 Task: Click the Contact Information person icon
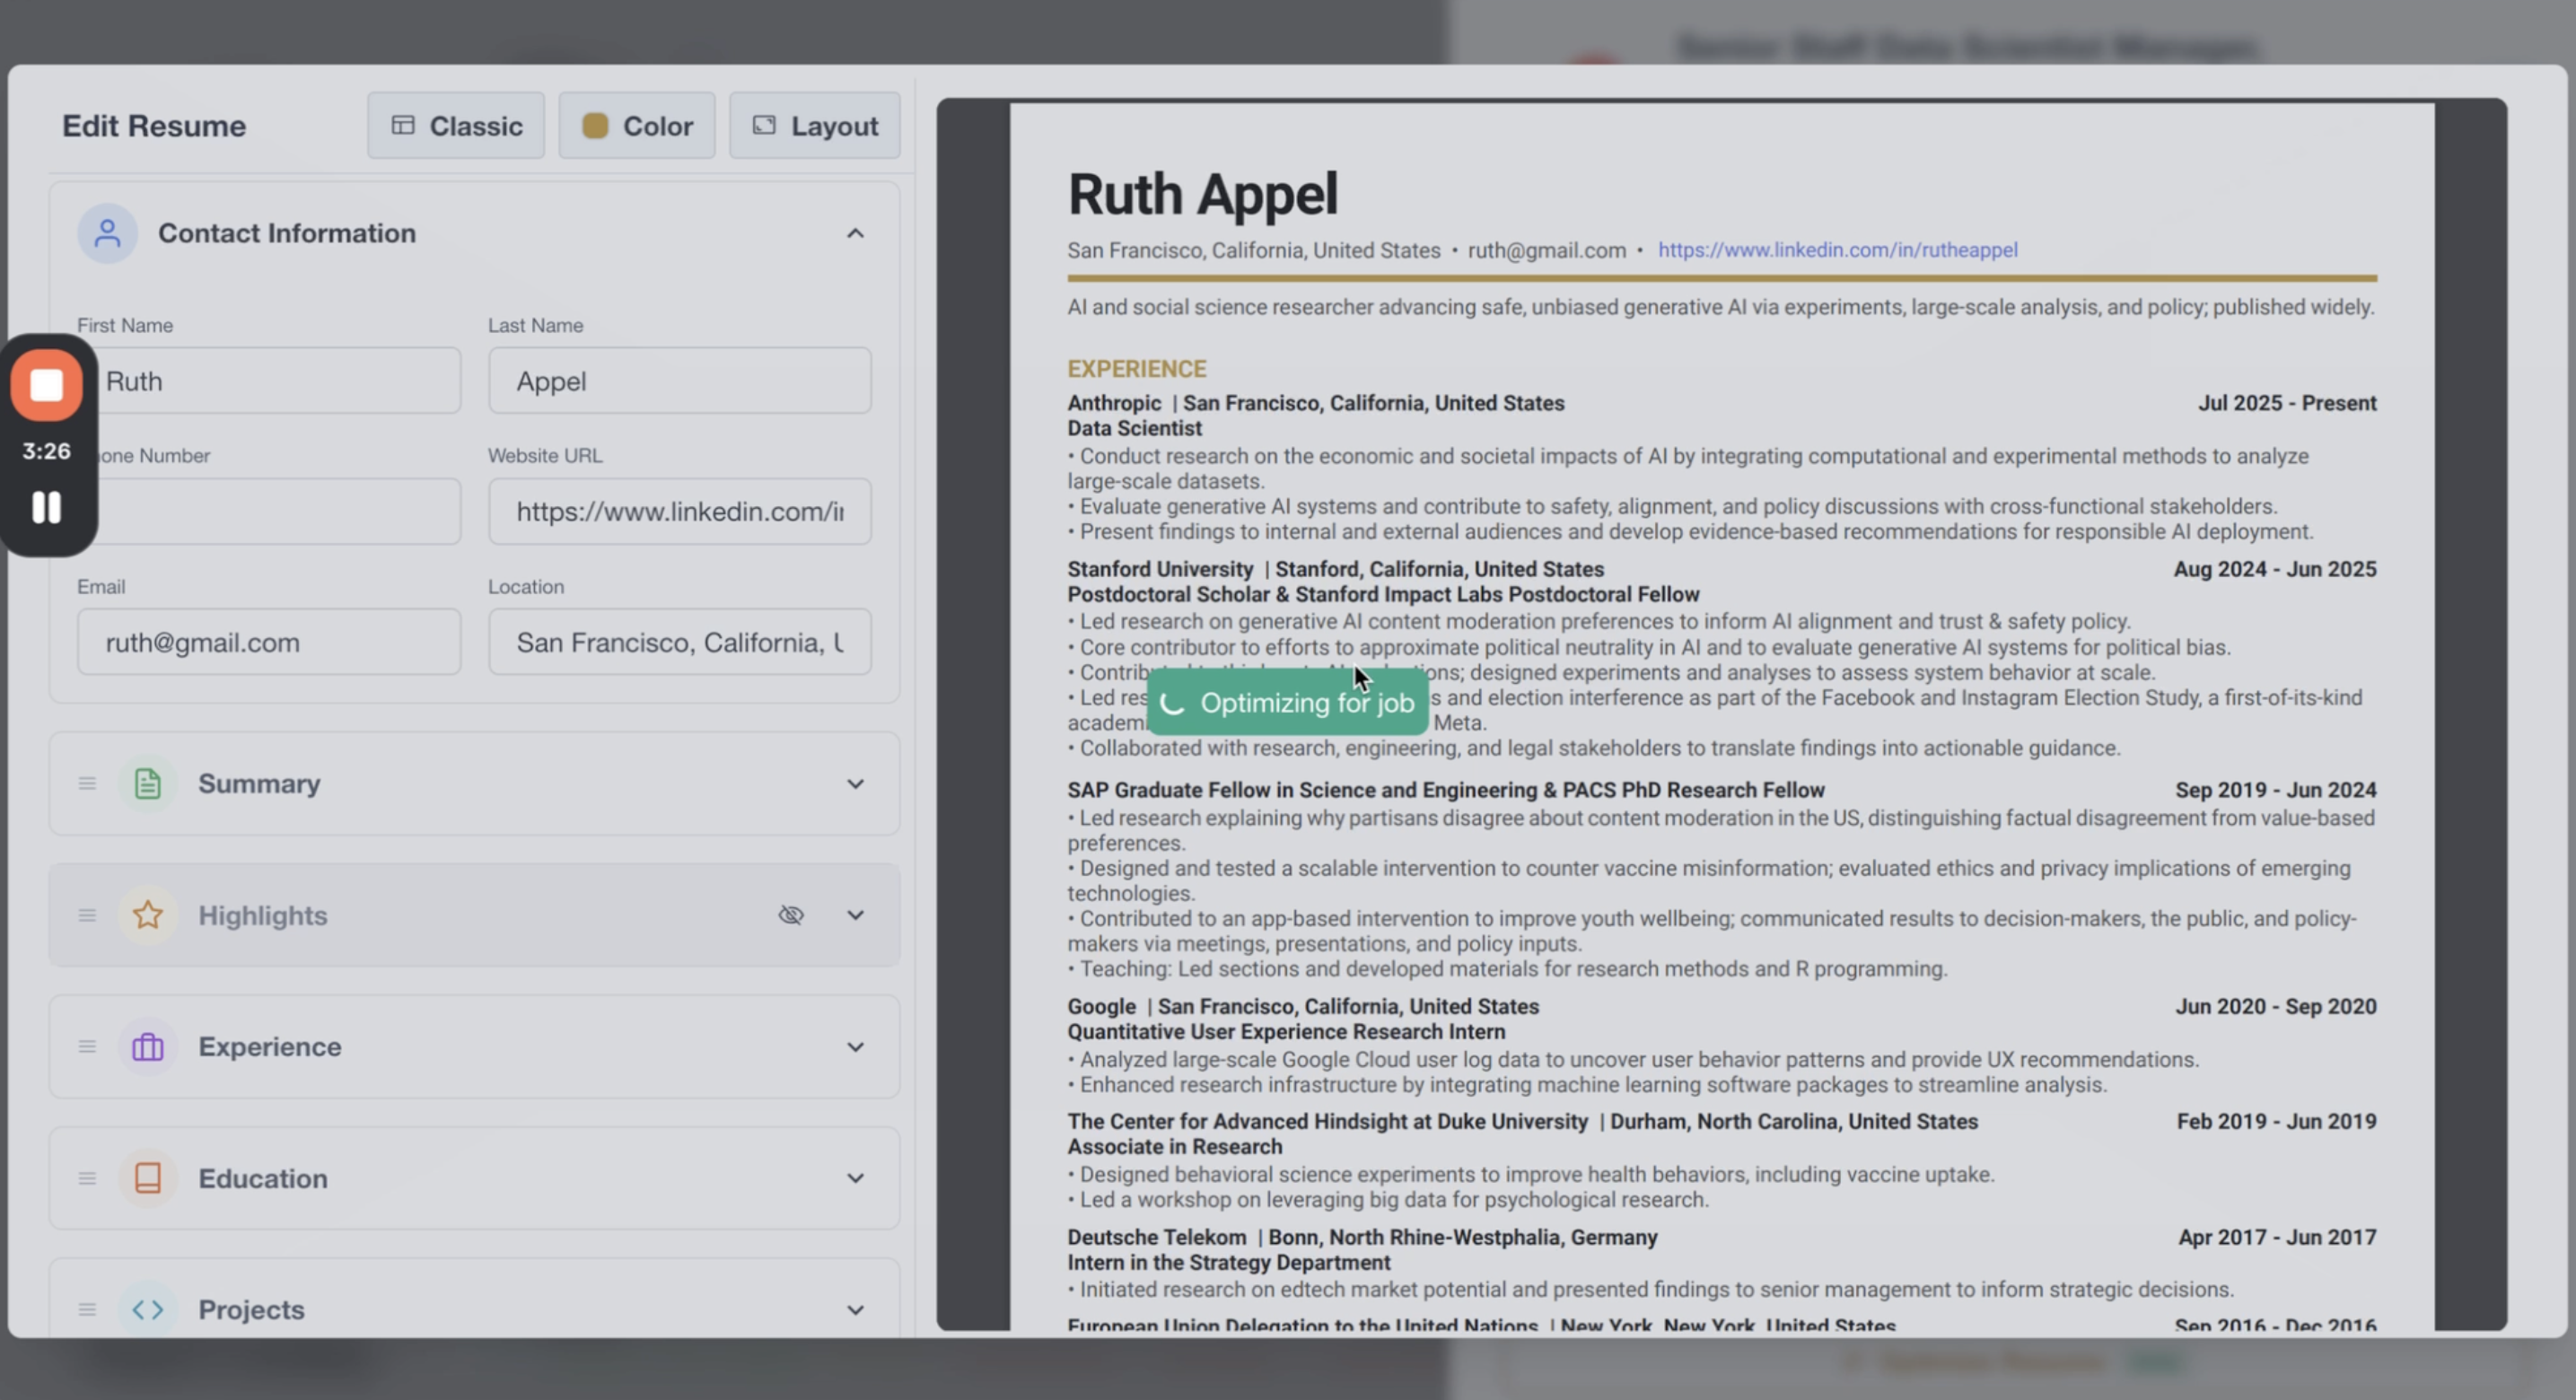(x=107, y=233)
